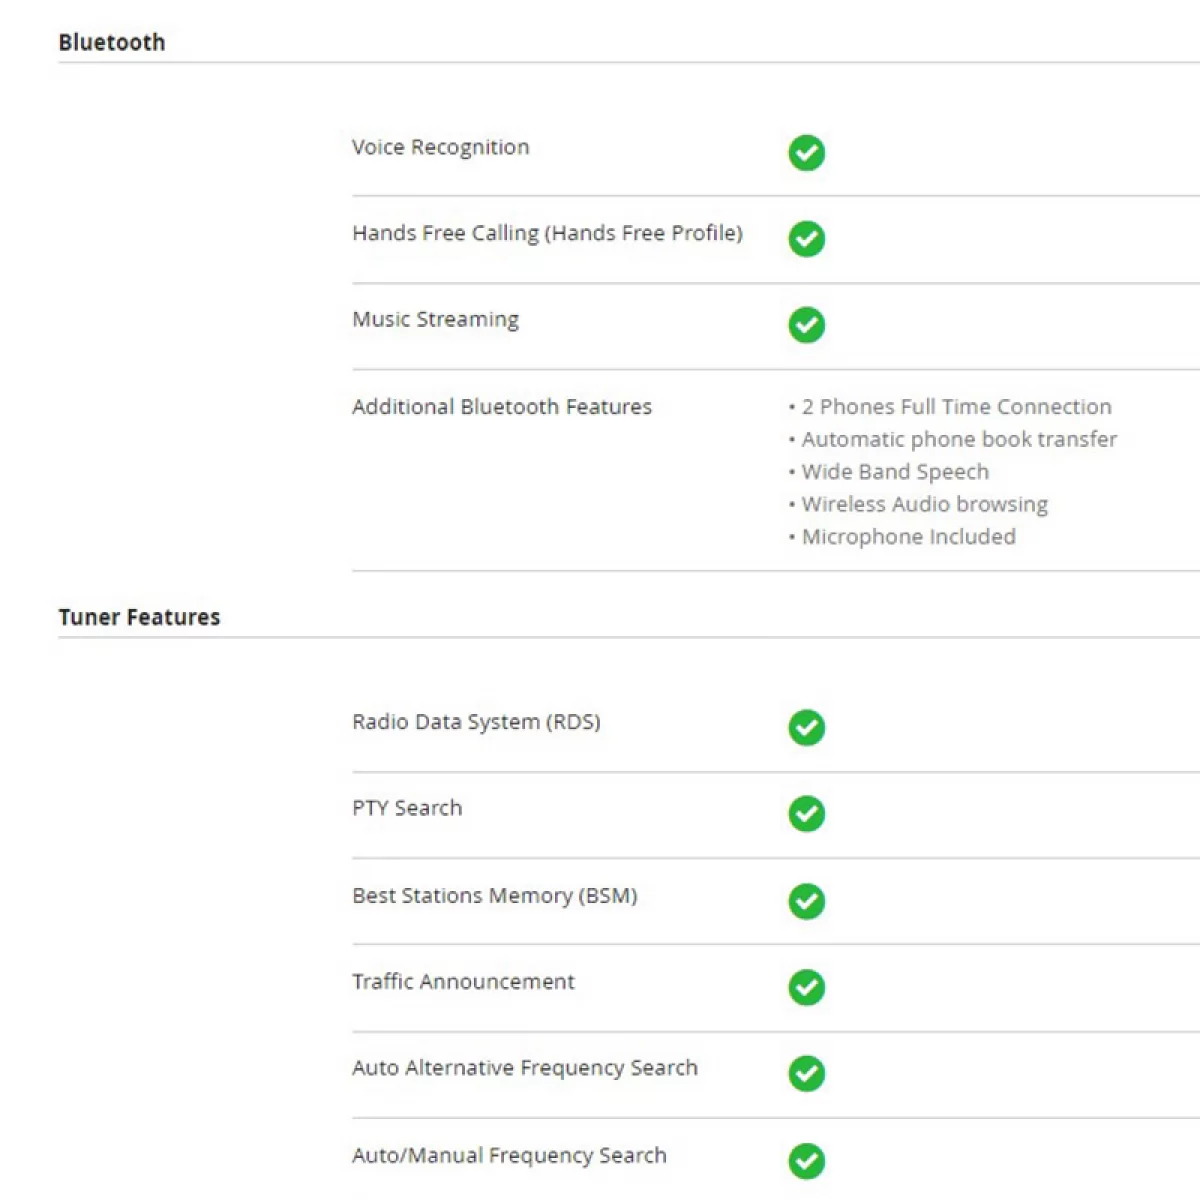Click the Voice Recognition green checkmark

pyautogui.click(x=806, y=153)
